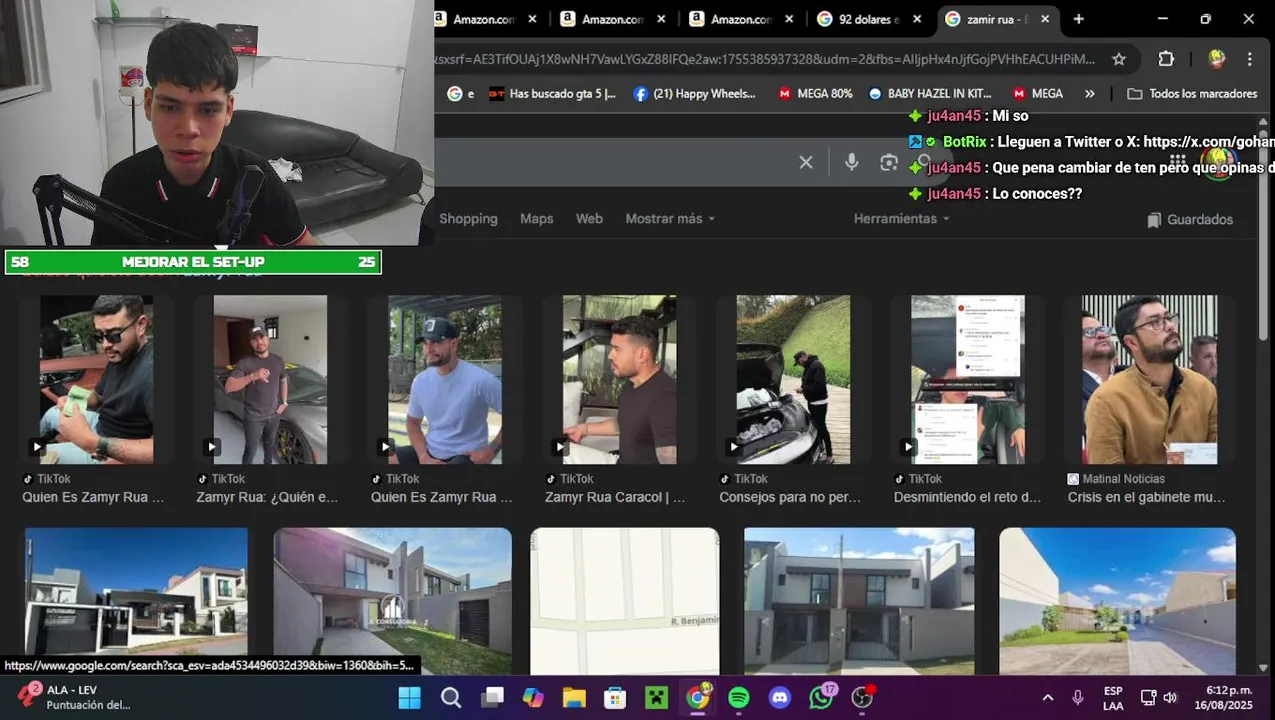1275x720 pixels.
Task: Bookmark this page with the star icon
Action: click(1119, 59)
